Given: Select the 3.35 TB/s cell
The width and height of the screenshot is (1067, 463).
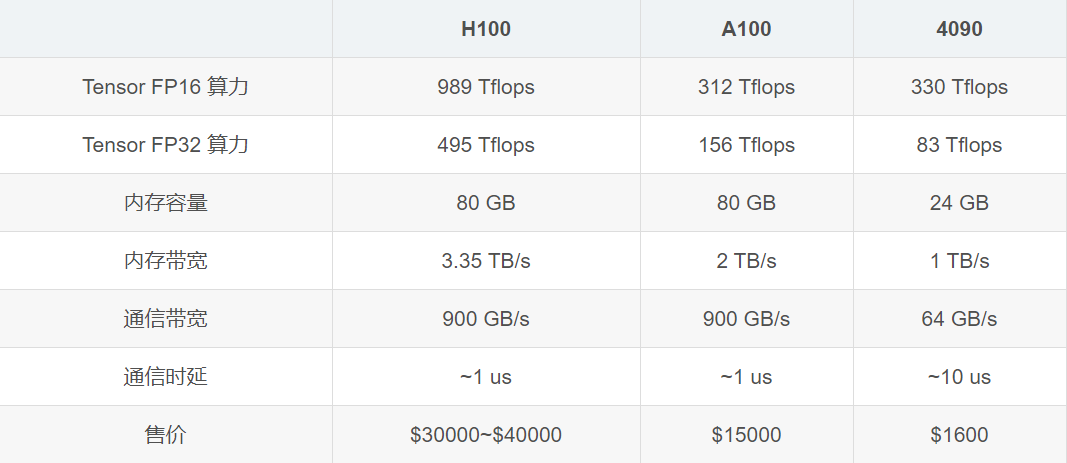Looking at the screenshot, I should coord(486,261).
